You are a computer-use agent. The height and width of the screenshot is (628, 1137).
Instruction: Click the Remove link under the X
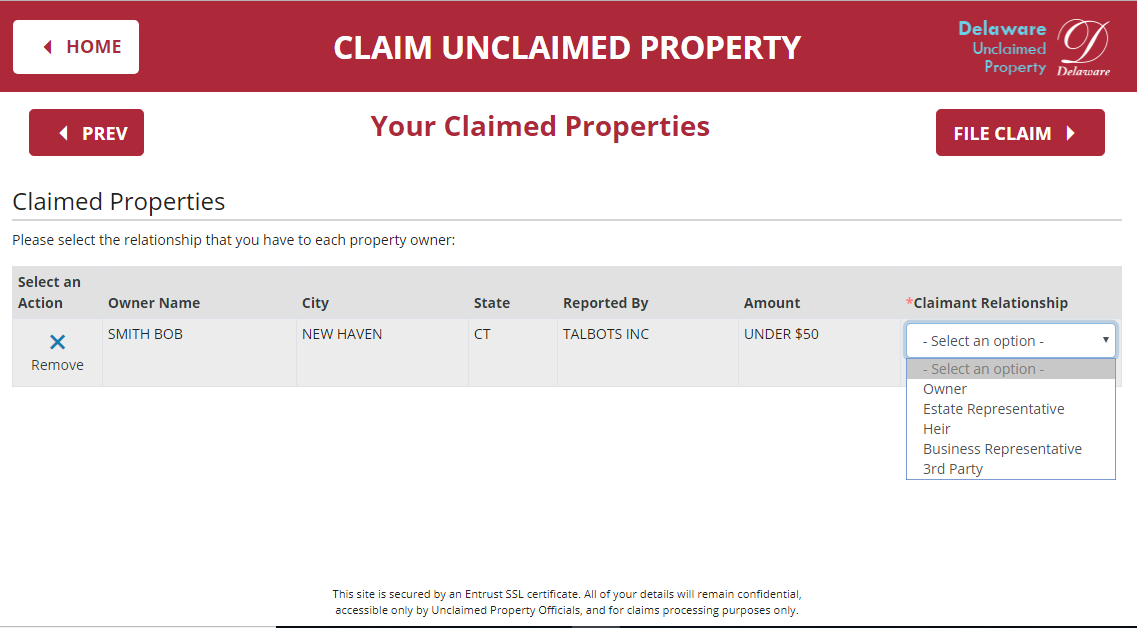click(57, 365)
